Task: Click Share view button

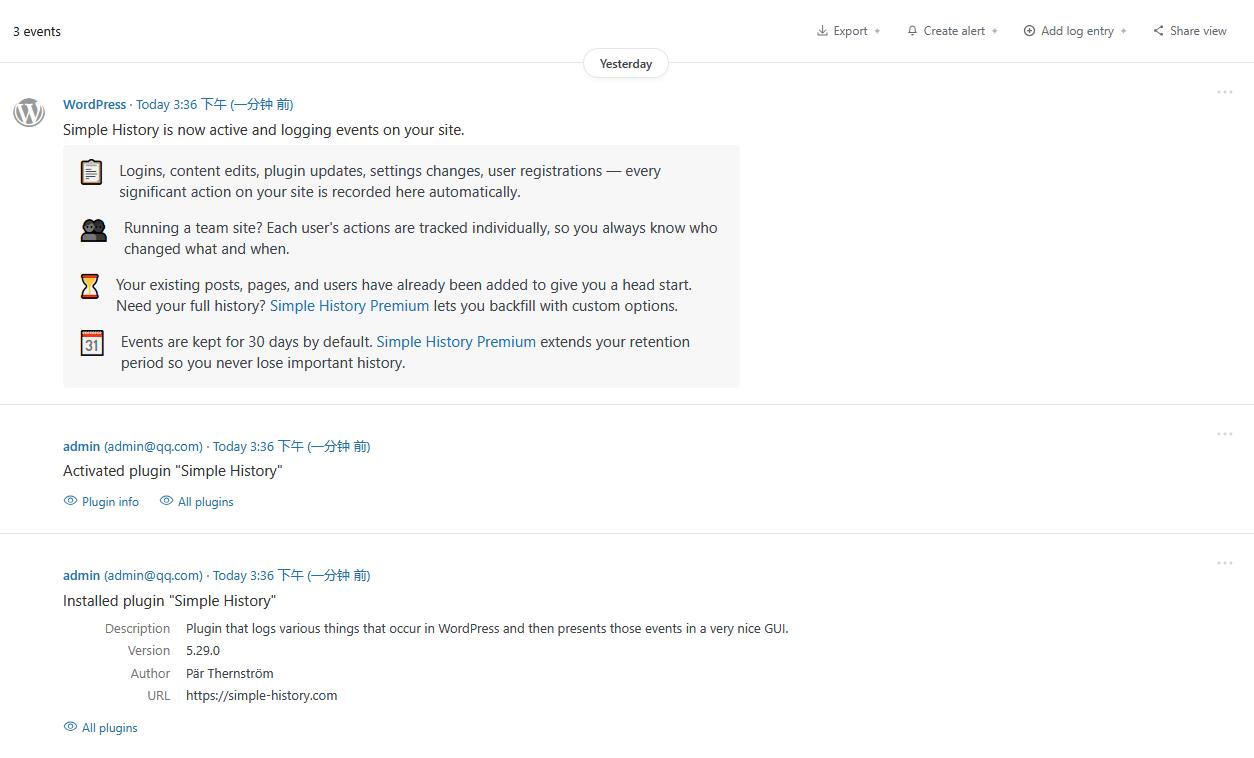Action: click(1190, 31)
